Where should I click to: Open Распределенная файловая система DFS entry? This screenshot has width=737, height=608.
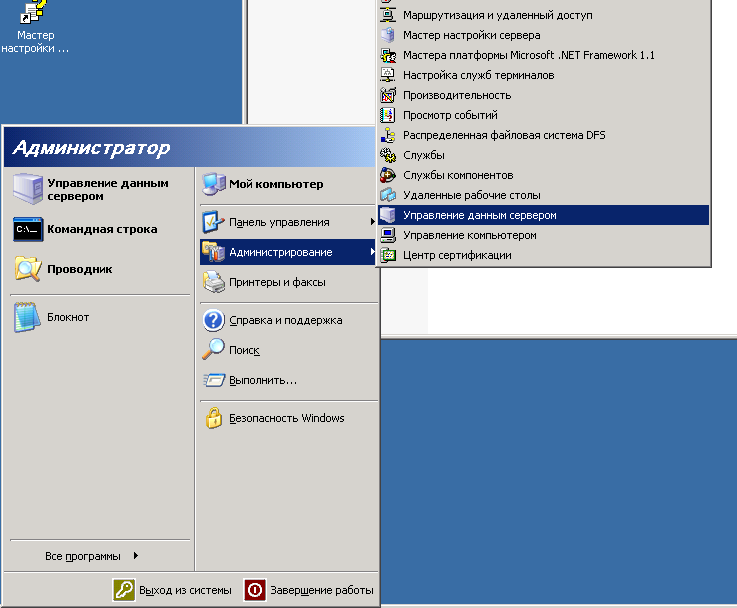click(544, 135)
